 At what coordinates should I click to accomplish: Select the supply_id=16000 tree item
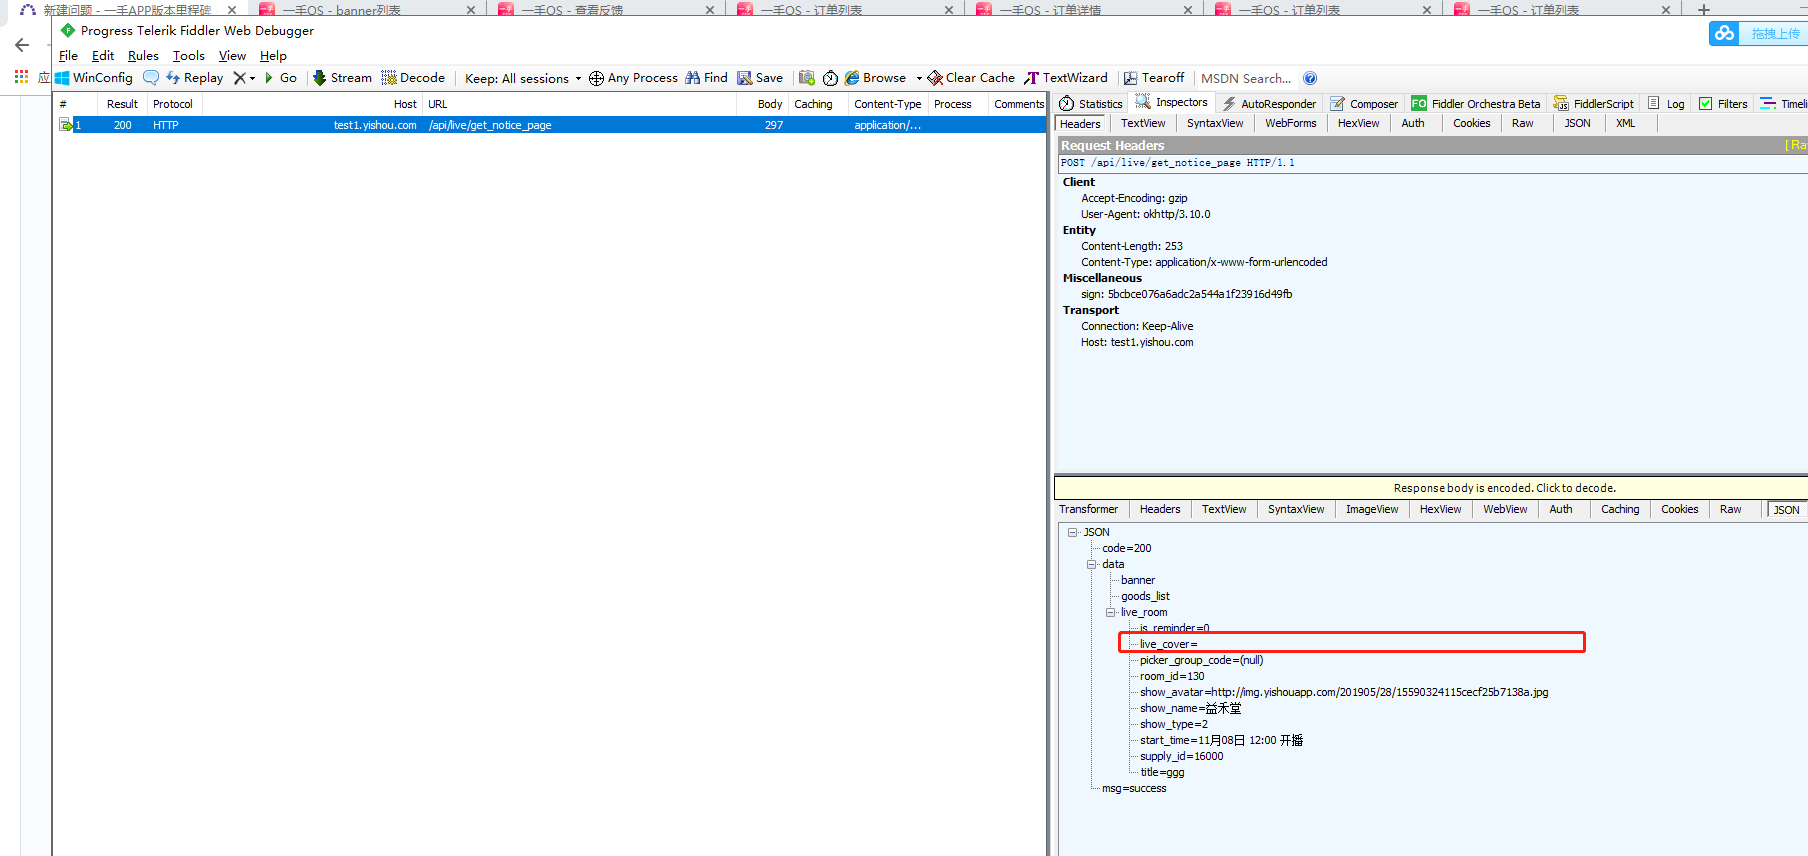[1181, 756]
